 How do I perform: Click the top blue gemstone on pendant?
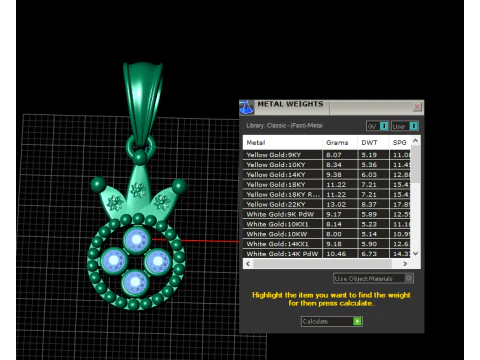point(137,240)
